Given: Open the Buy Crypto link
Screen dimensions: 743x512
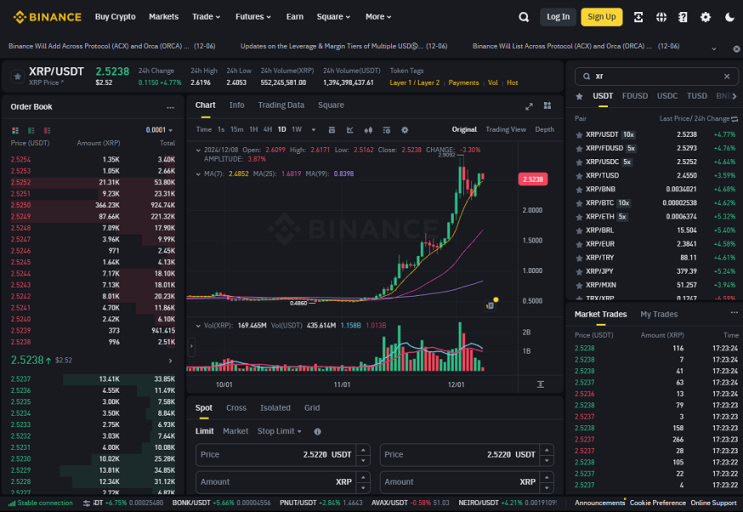Looking at the screenshot, I should (115, 17).
